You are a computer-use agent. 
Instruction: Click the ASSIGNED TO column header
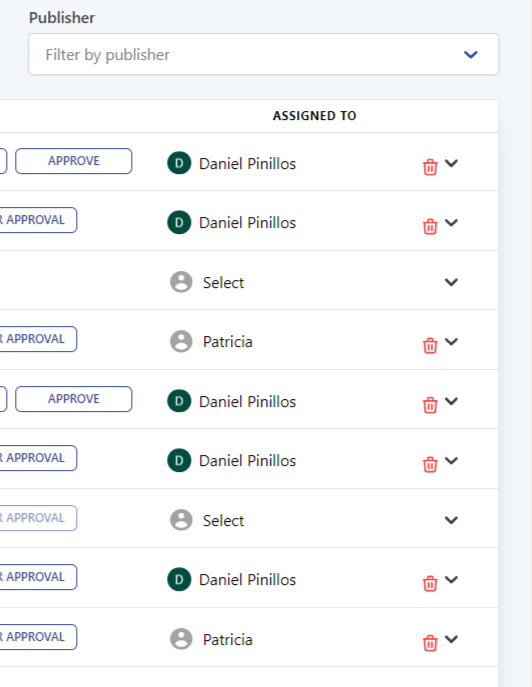[315, 116]
